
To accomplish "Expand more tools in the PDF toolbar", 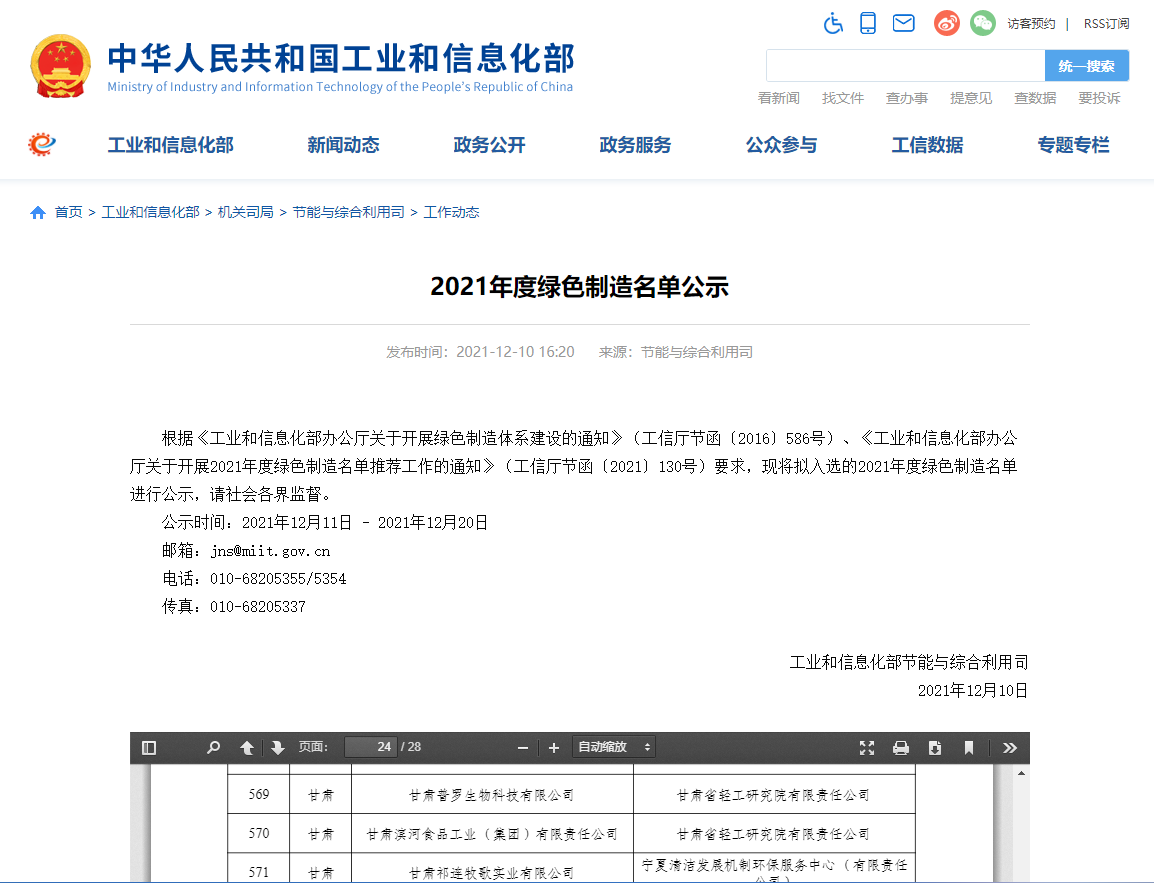I will (x=1010, y=747).
